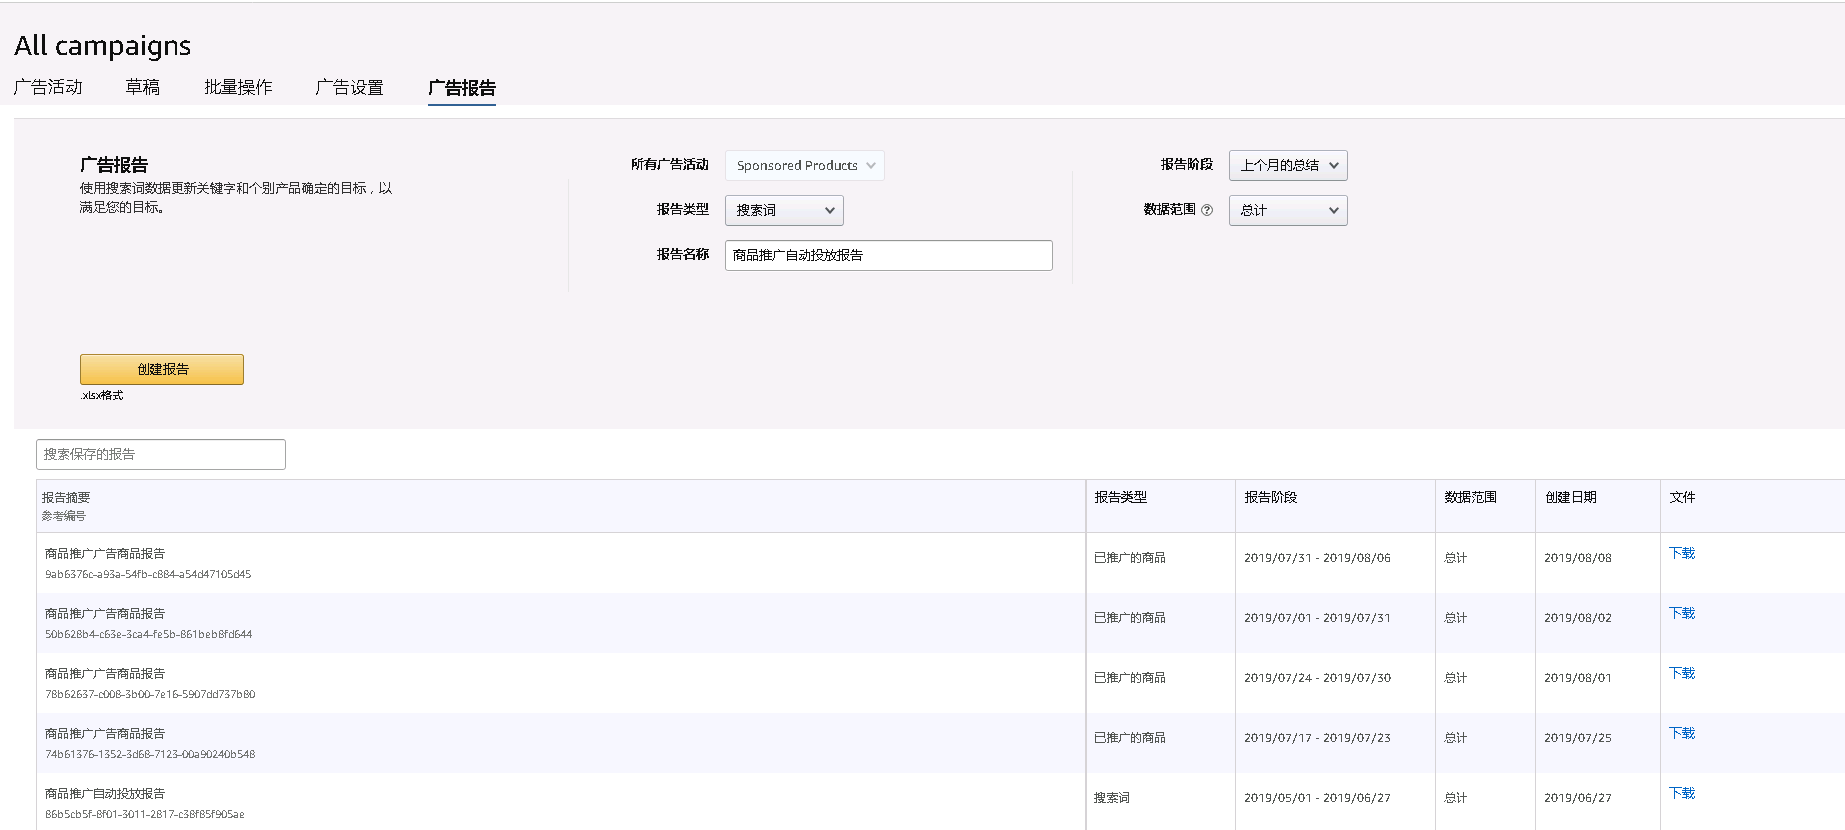Click period 2019/05/01 - 2019/06/27
The image size is (1845, 830).
1317,798
